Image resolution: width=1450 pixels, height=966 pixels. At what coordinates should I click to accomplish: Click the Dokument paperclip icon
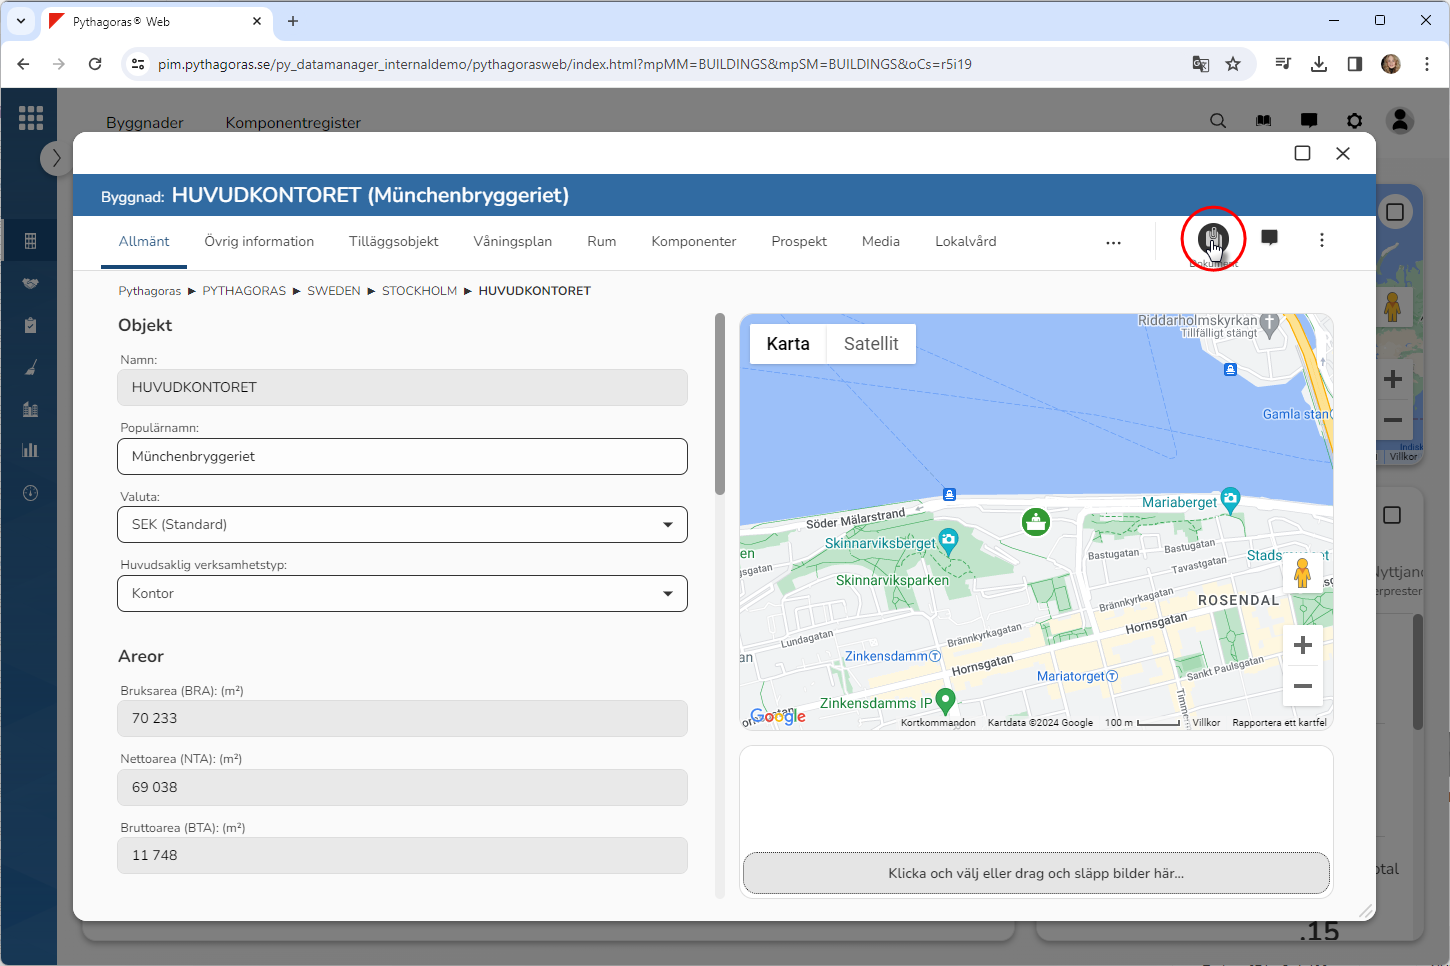[1212, 239]
